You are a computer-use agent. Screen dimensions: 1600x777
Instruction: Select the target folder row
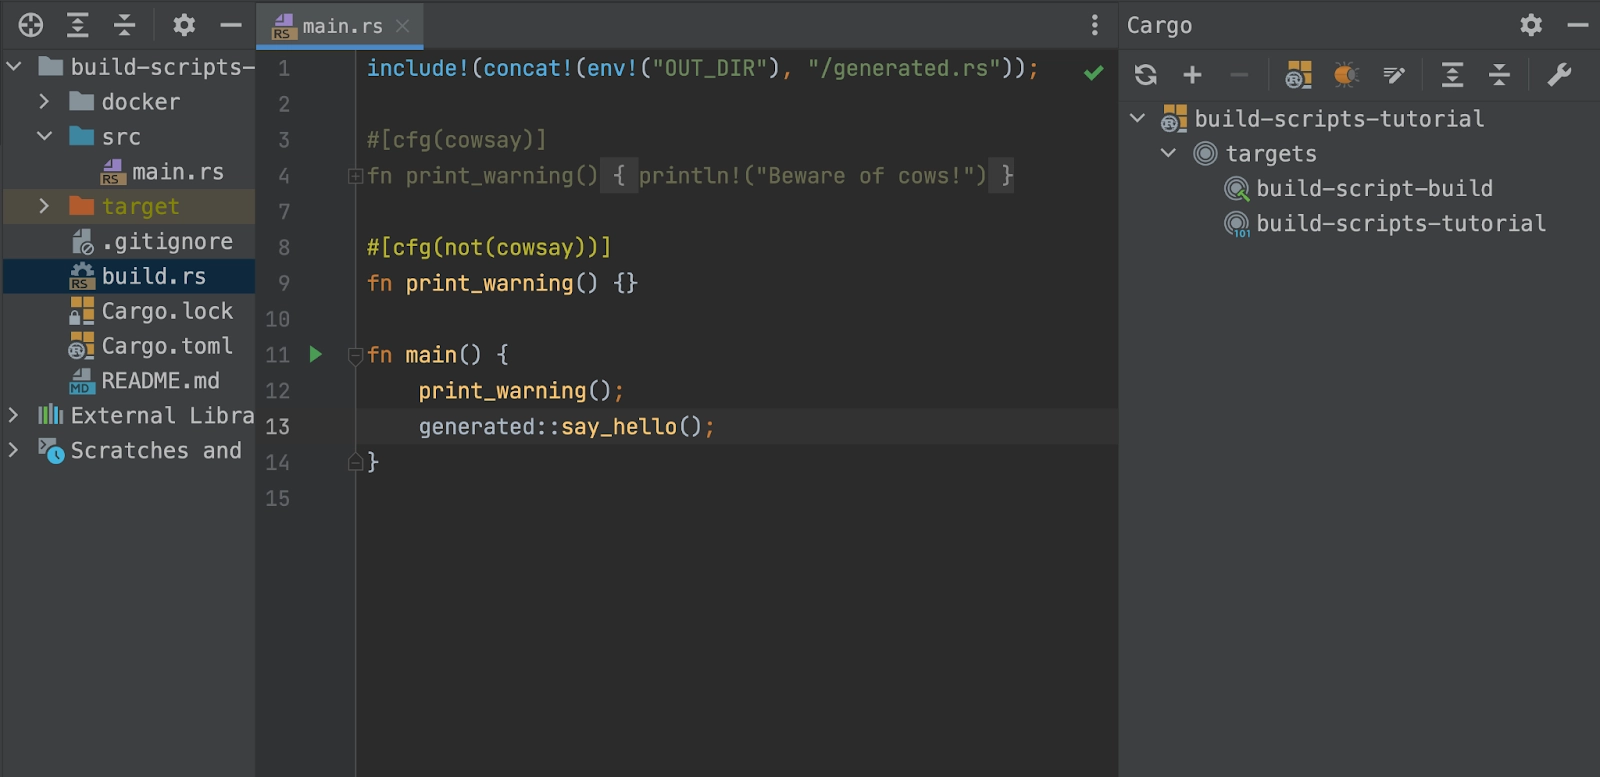coord(128,206)
